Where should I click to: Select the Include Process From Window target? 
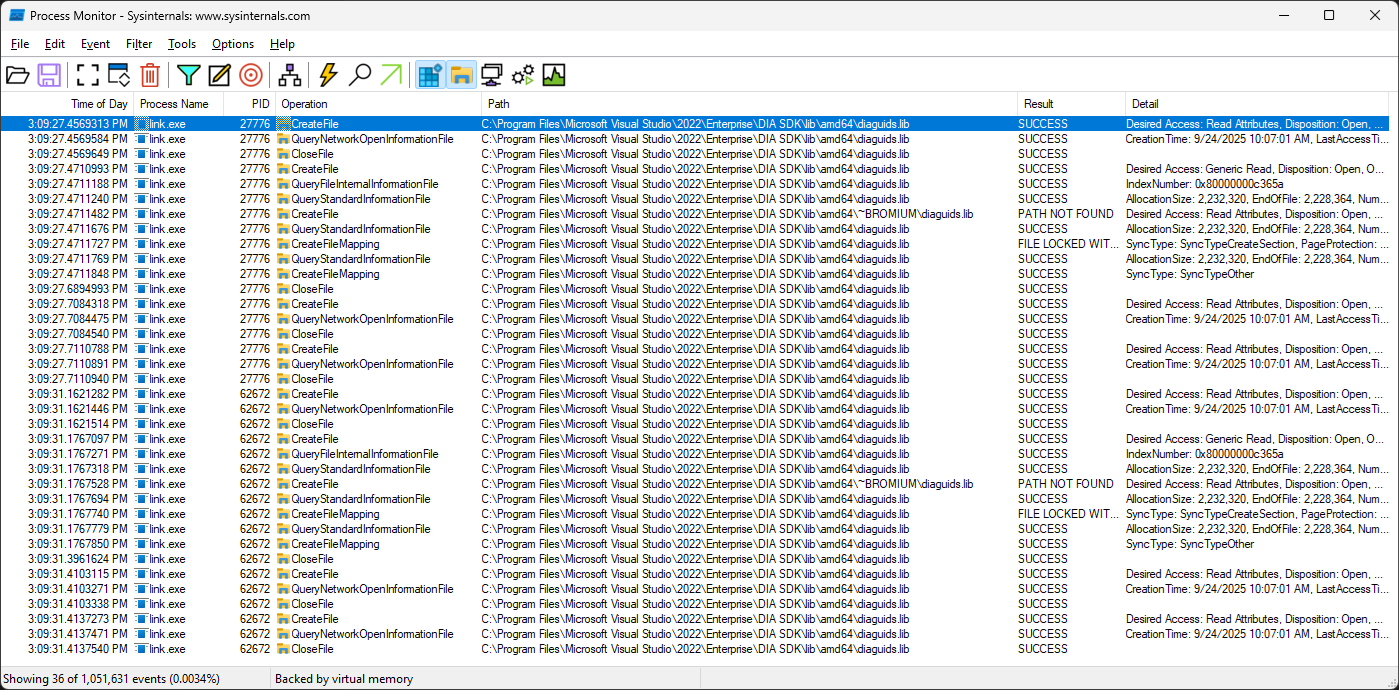[250, 75]
